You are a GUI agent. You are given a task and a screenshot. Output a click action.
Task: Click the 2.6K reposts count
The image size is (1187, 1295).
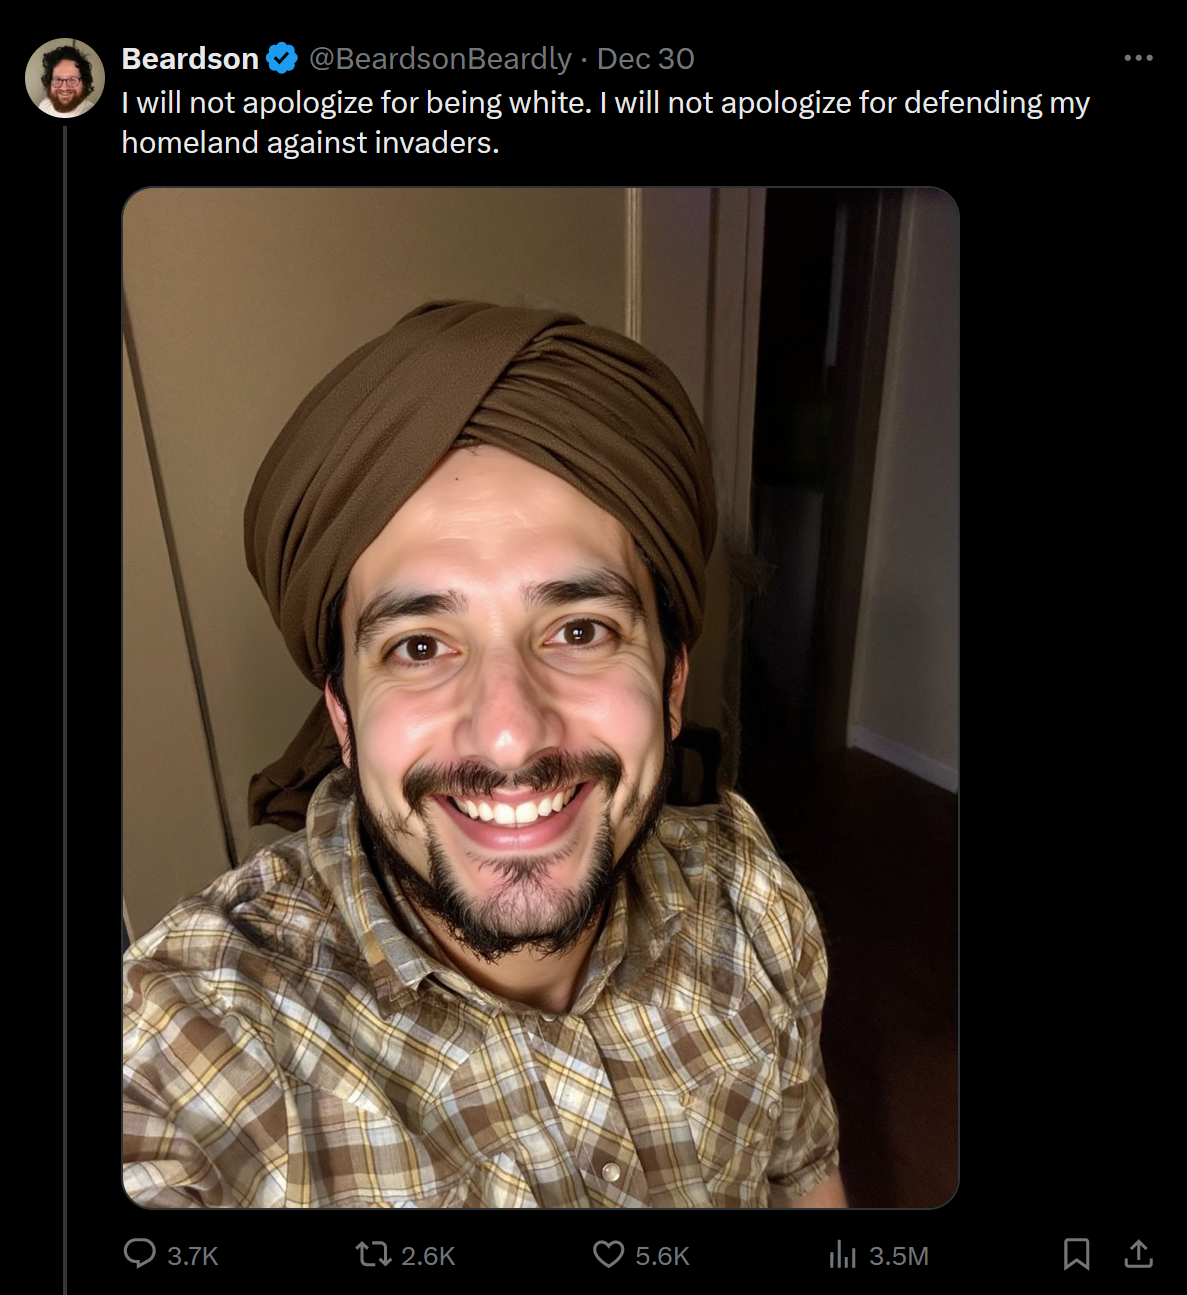[x=428, y=1256]
